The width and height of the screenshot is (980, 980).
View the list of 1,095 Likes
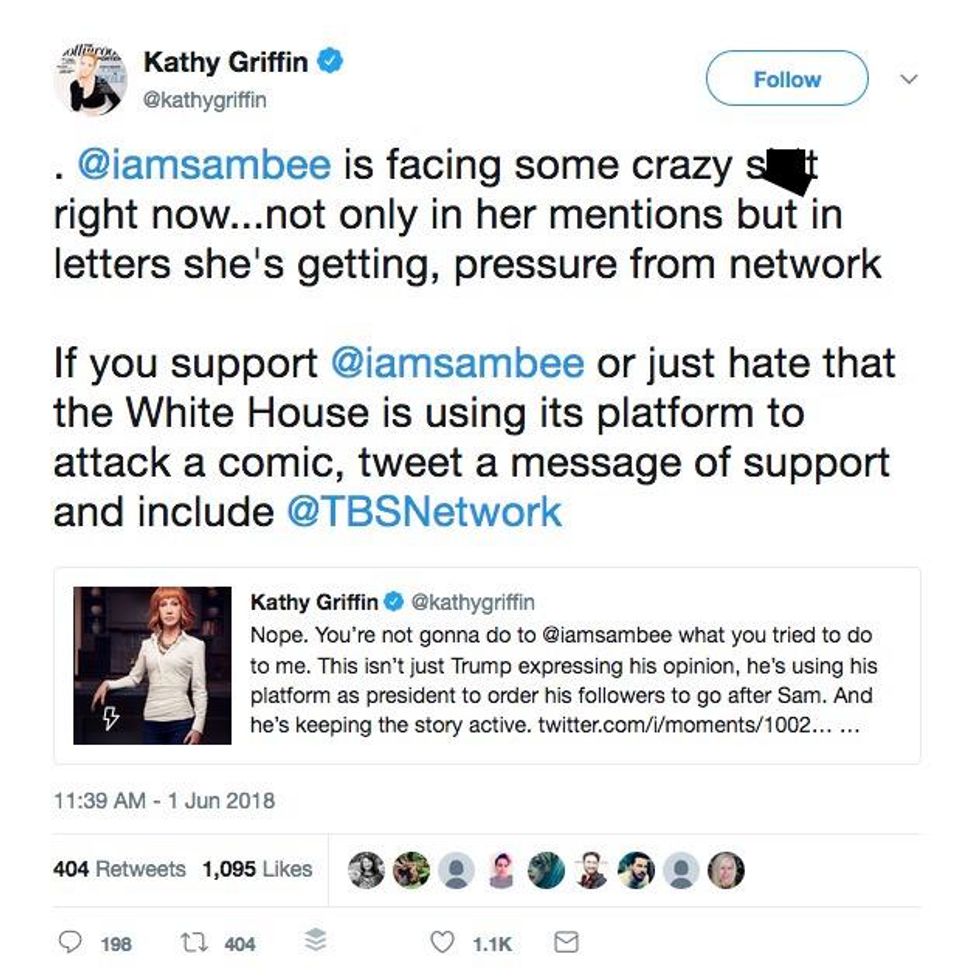tap(257, 869)
